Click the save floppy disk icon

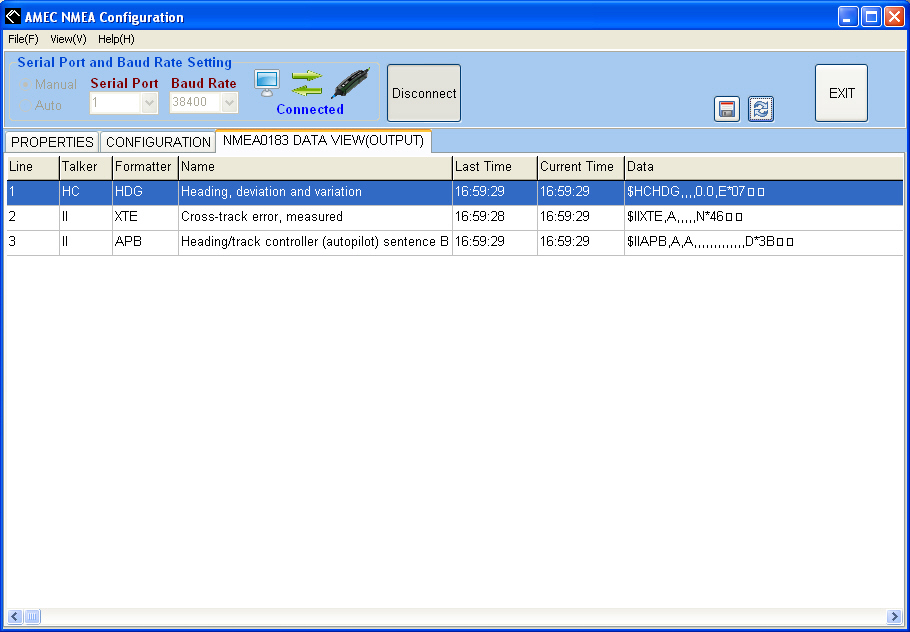727,109
